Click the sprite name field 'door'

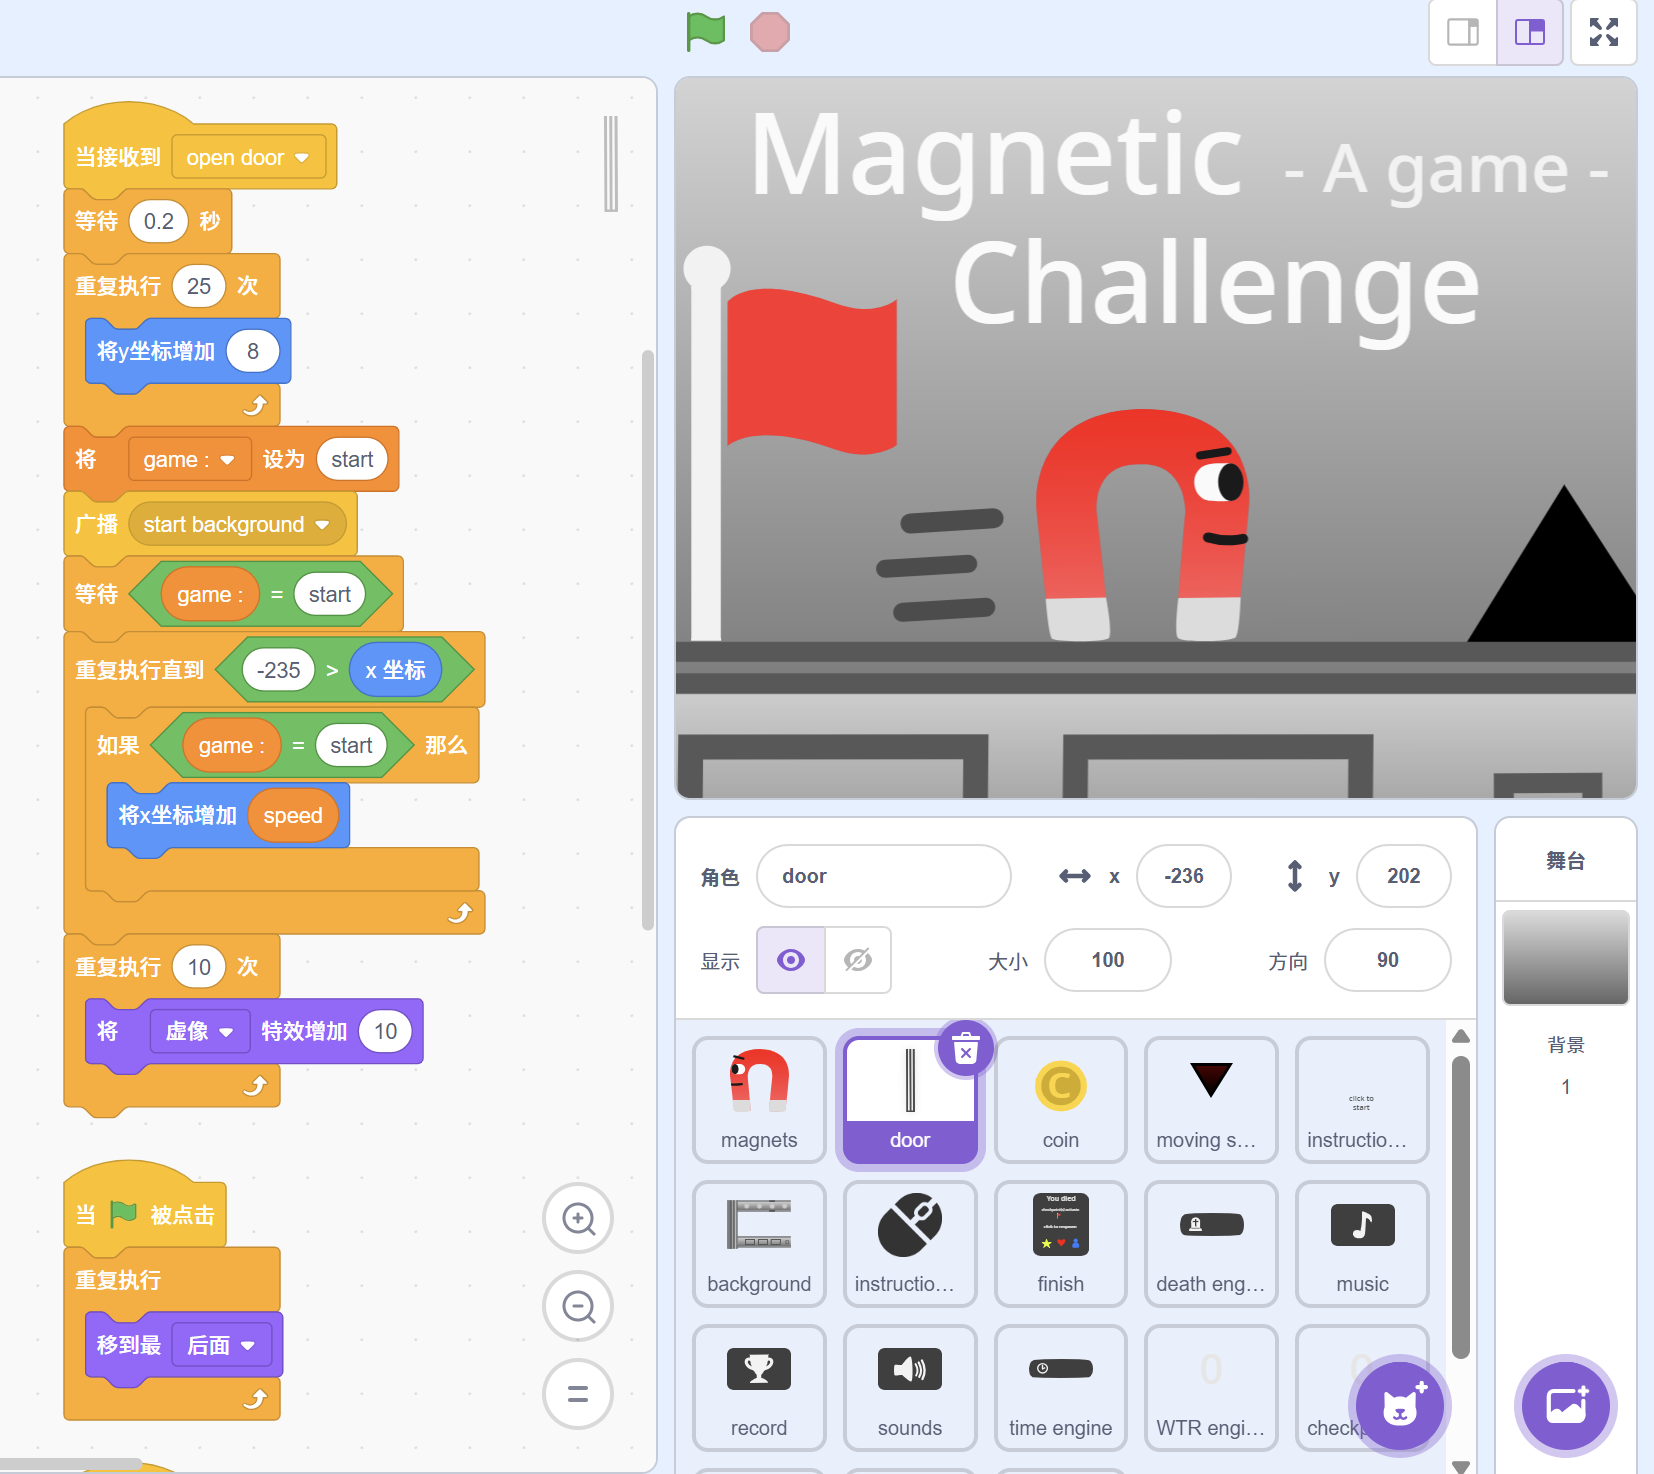[883, 876]
